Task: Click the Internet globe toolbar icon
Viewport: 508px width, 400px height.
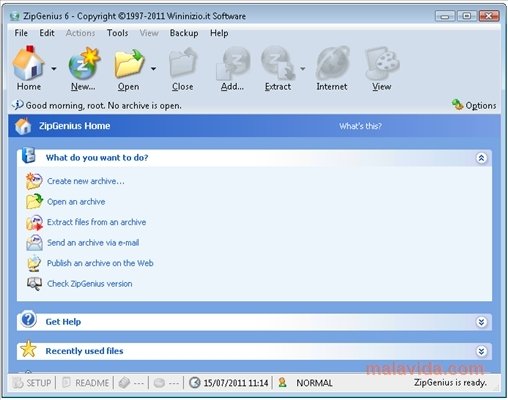Action: (332, 64)
